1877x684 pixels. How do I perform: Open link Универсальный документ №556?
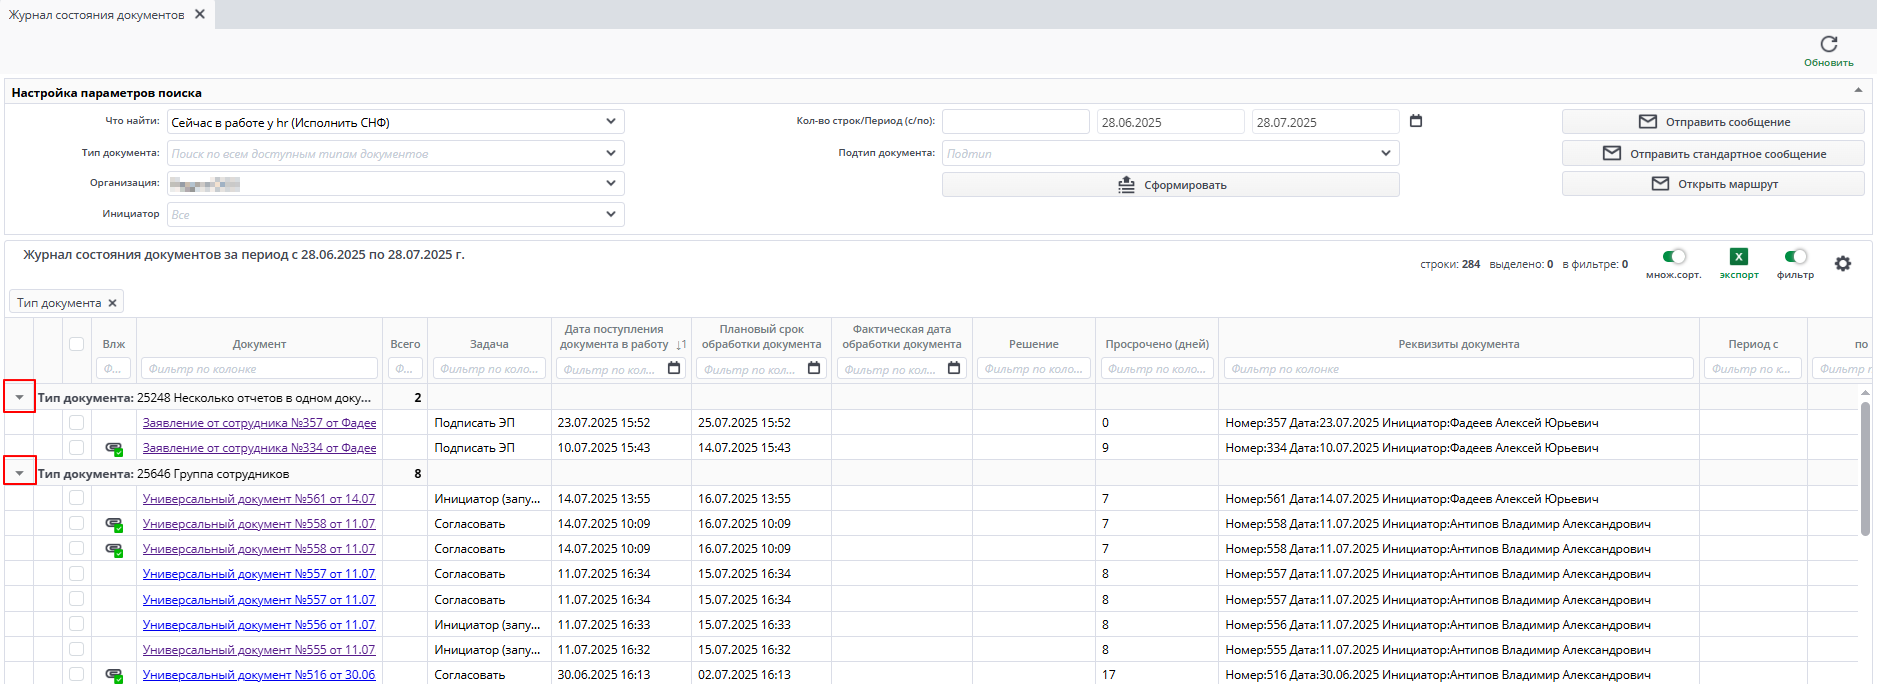(259, 624)
